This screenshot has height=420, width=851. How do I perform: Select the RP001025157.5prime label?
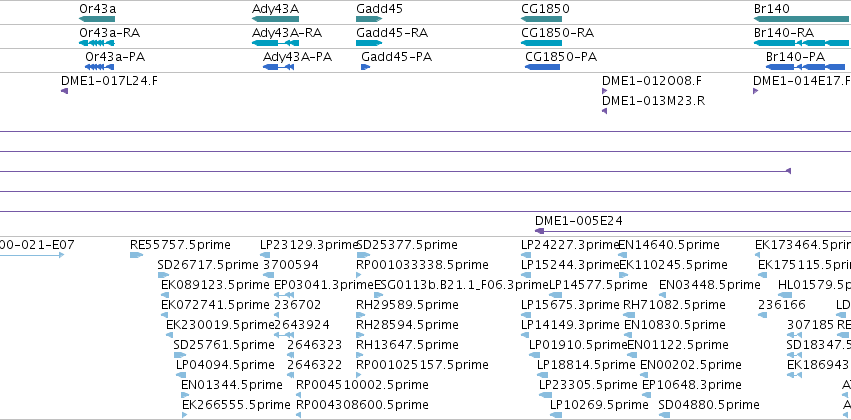click(423, 365)
